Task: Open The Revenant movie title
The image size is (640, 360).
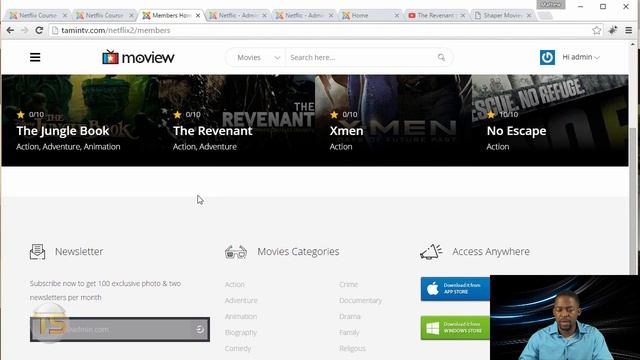Action: click(213, 131)
